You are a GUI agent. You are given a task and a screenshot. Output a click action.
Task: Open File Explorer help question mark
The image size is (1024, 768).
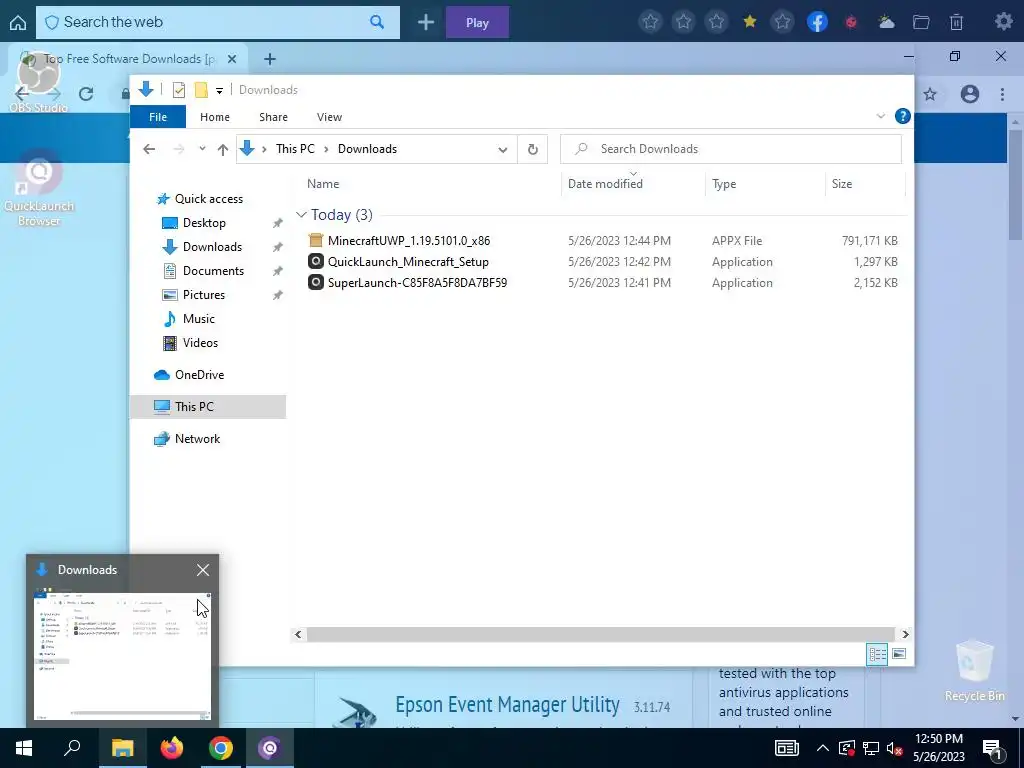(903, 116)
